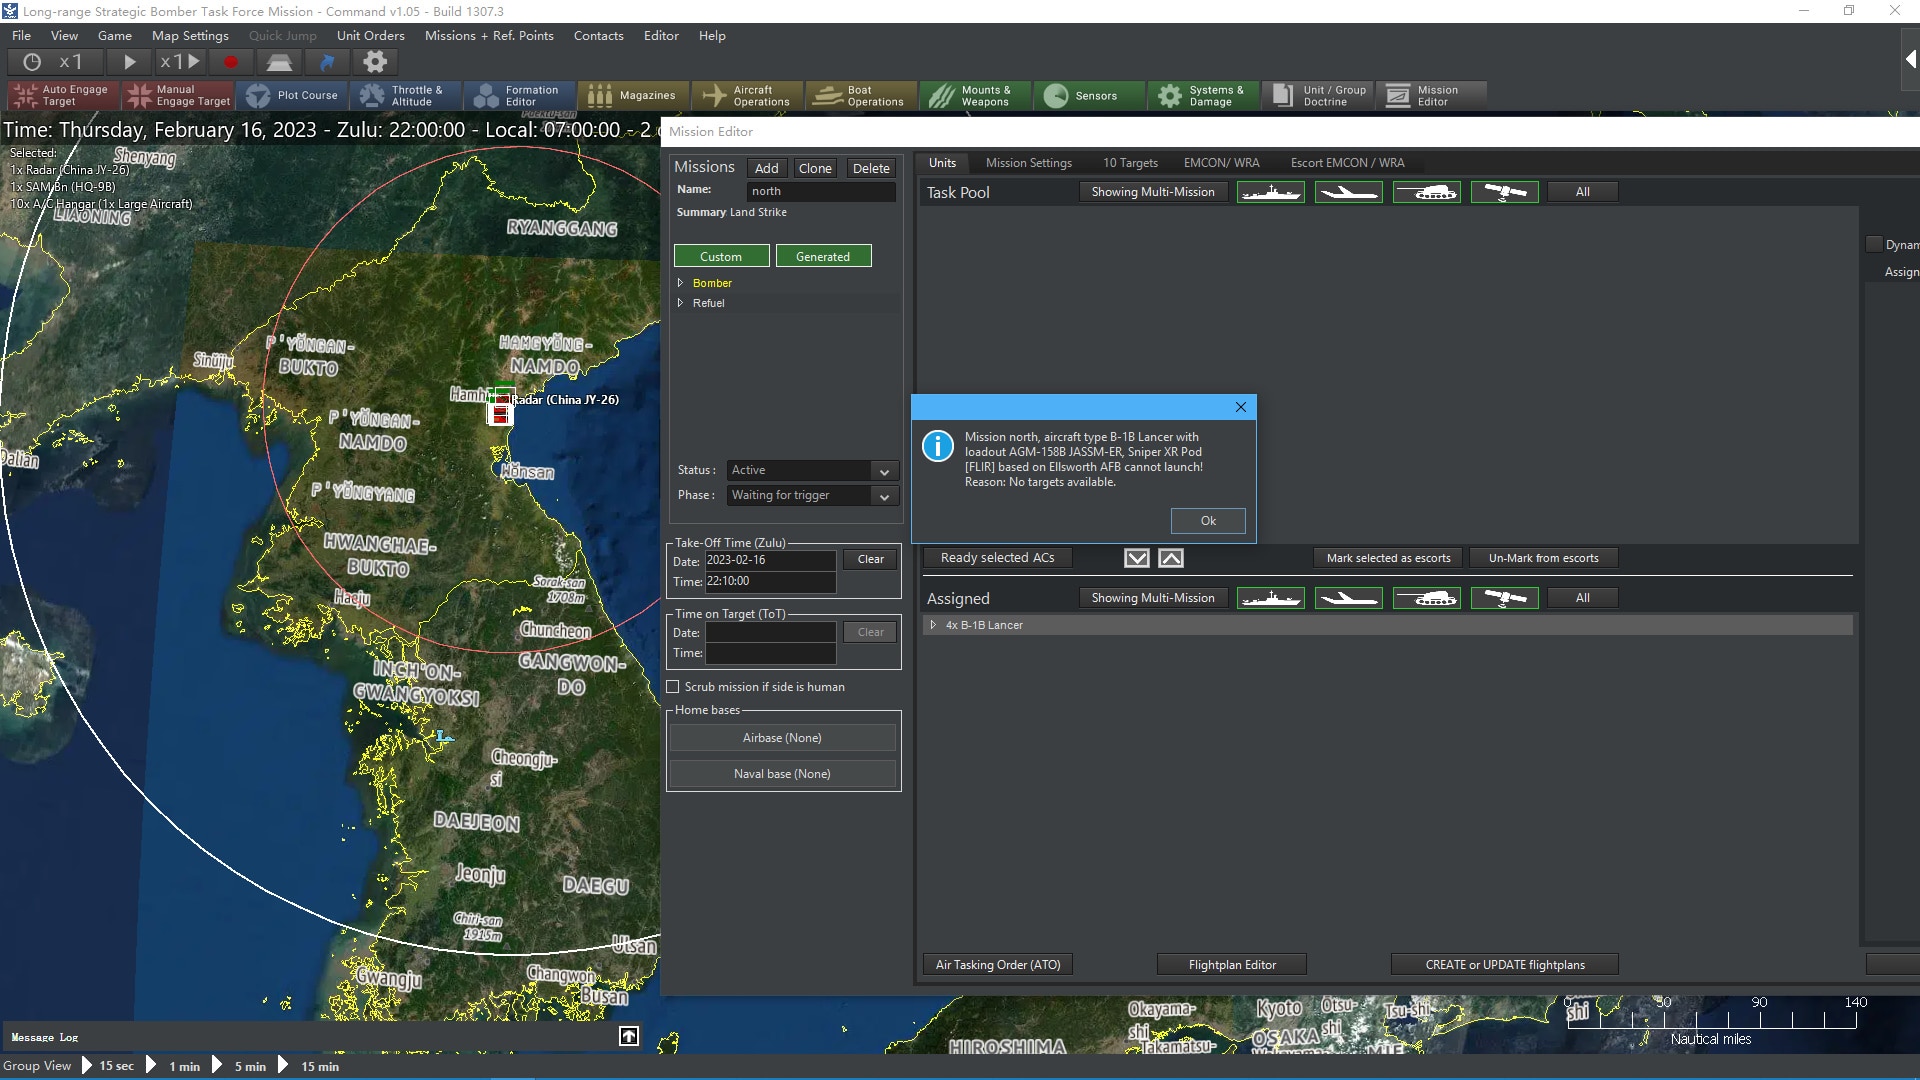Open the Status dropdown showing Active
Viewport: 1920px width, 1080px height.
(x=812, y=470)
